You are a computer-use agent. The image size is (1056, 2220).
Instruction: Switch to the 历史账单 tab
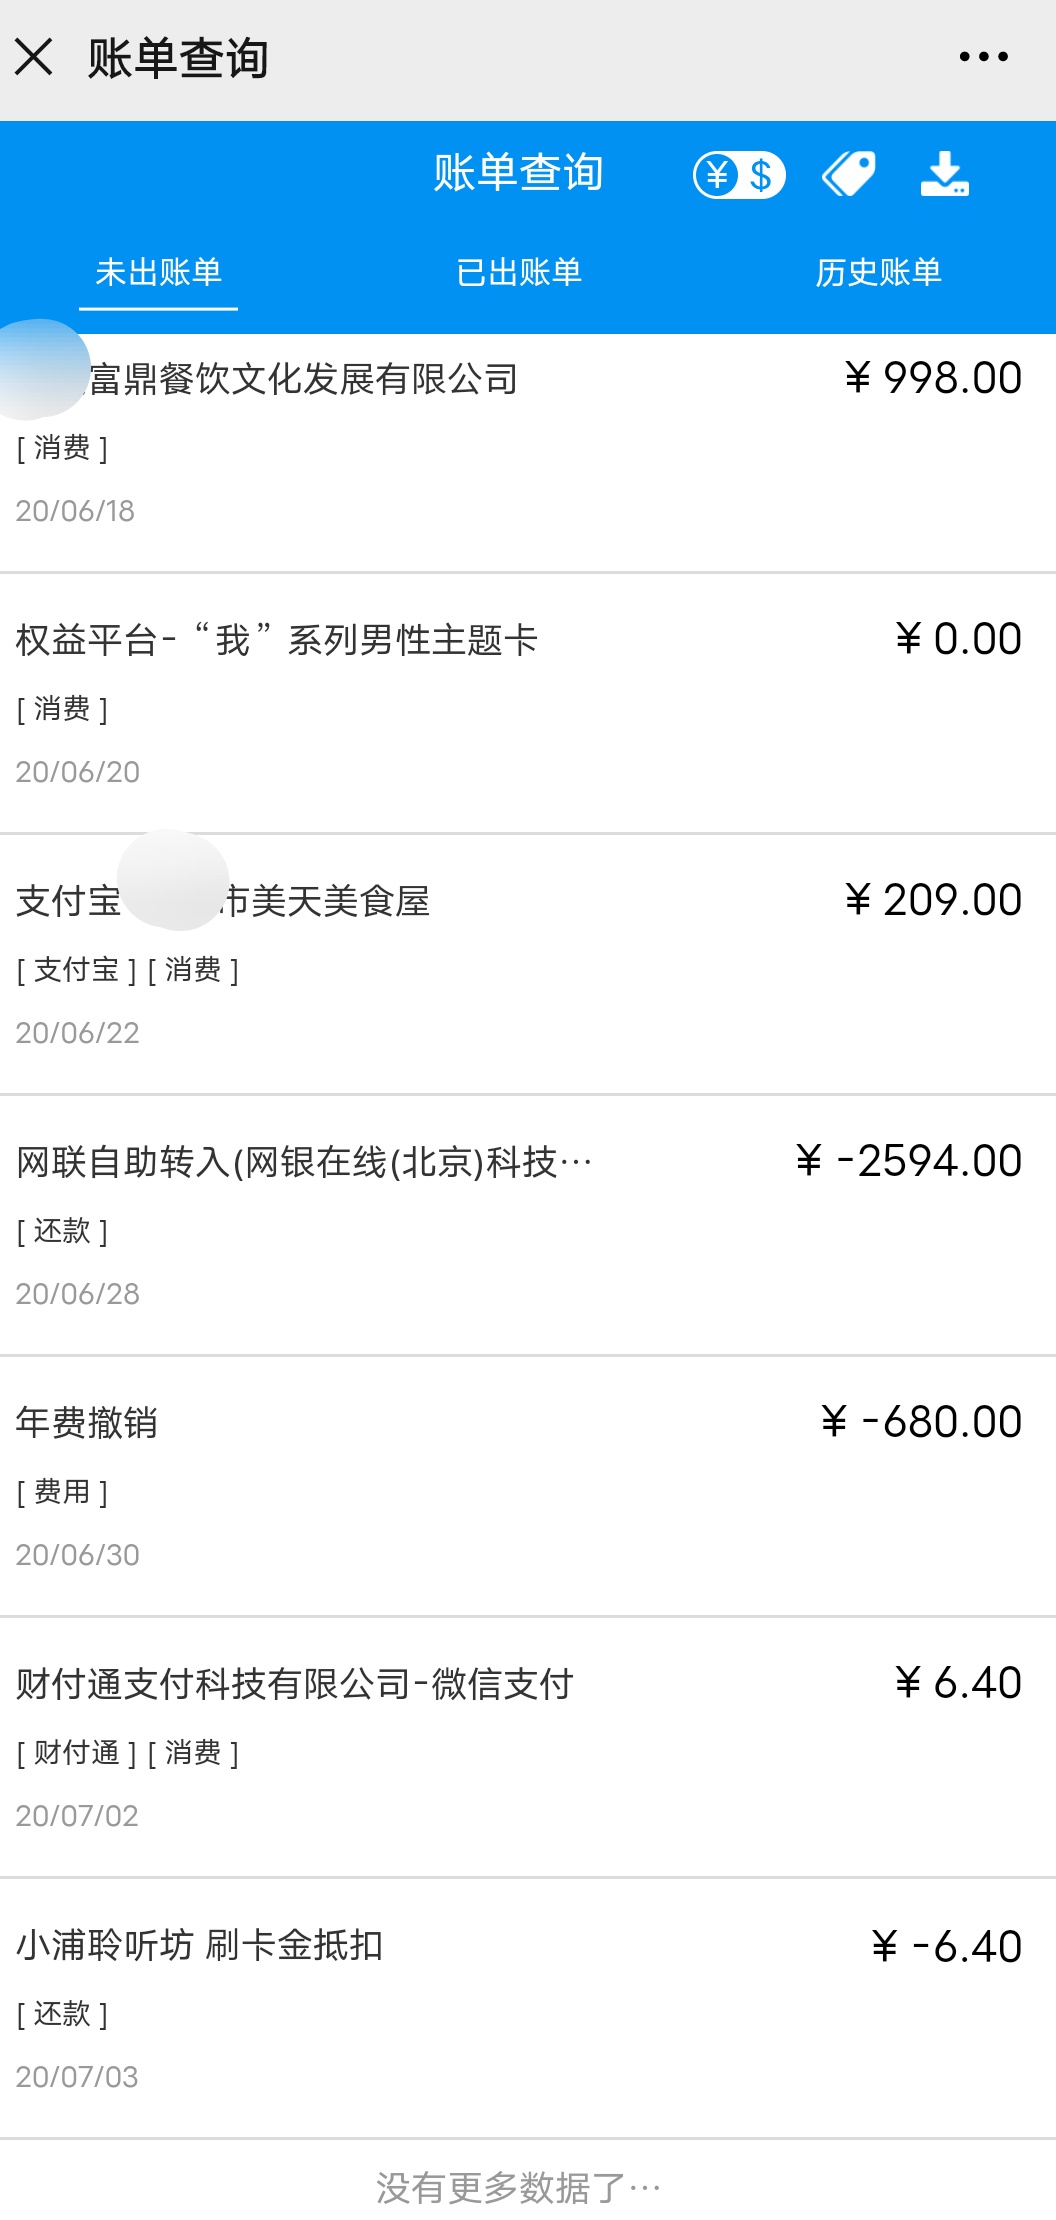pyautogui.click(x=879, y=272)
